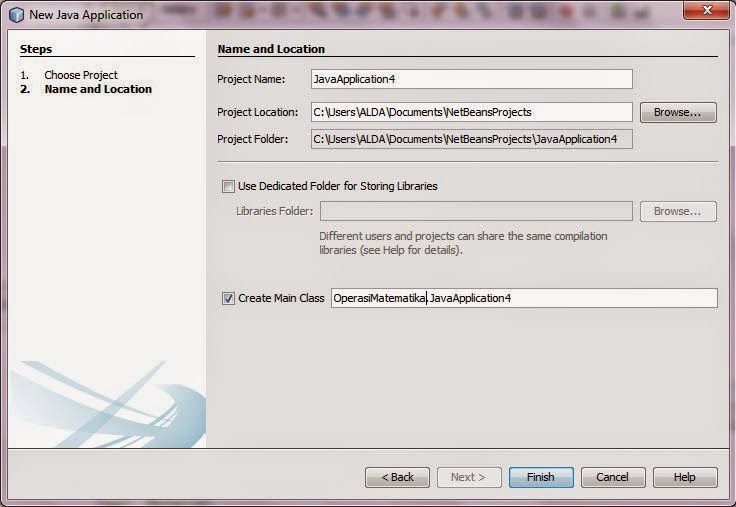Browse for the Project Location
The width and height of the screenshot is (736, 507).
[x=678, y=112]
